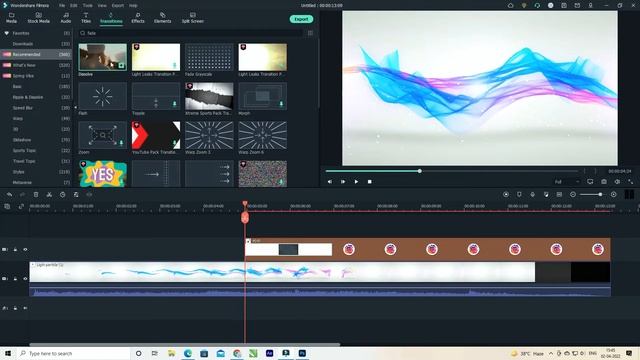Toggle lock on the audio track

(15, 308)
